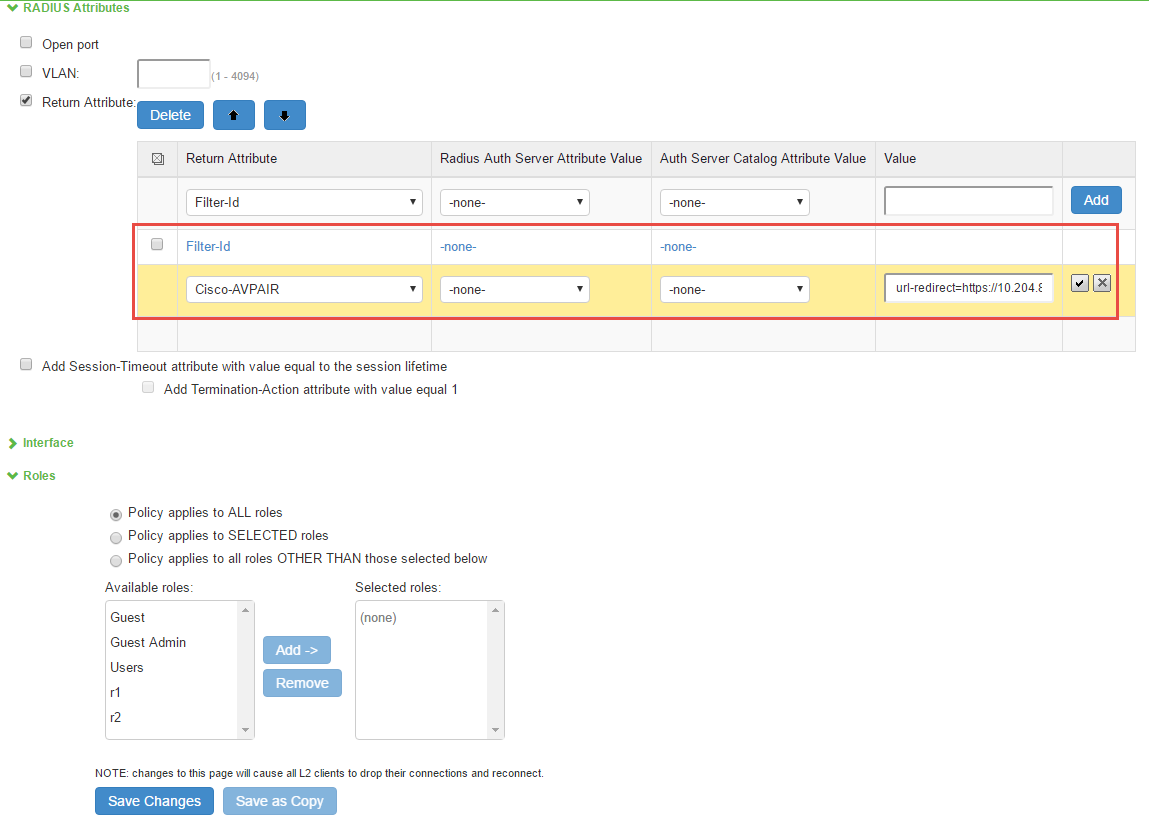Click -none- link under Auth Server Catalog column
The image size is (1149, 815).
tap(678, 247)
